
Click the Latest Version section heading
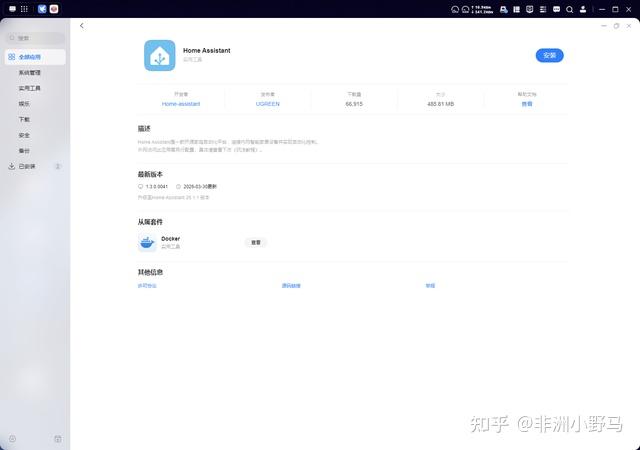[150, 174]
